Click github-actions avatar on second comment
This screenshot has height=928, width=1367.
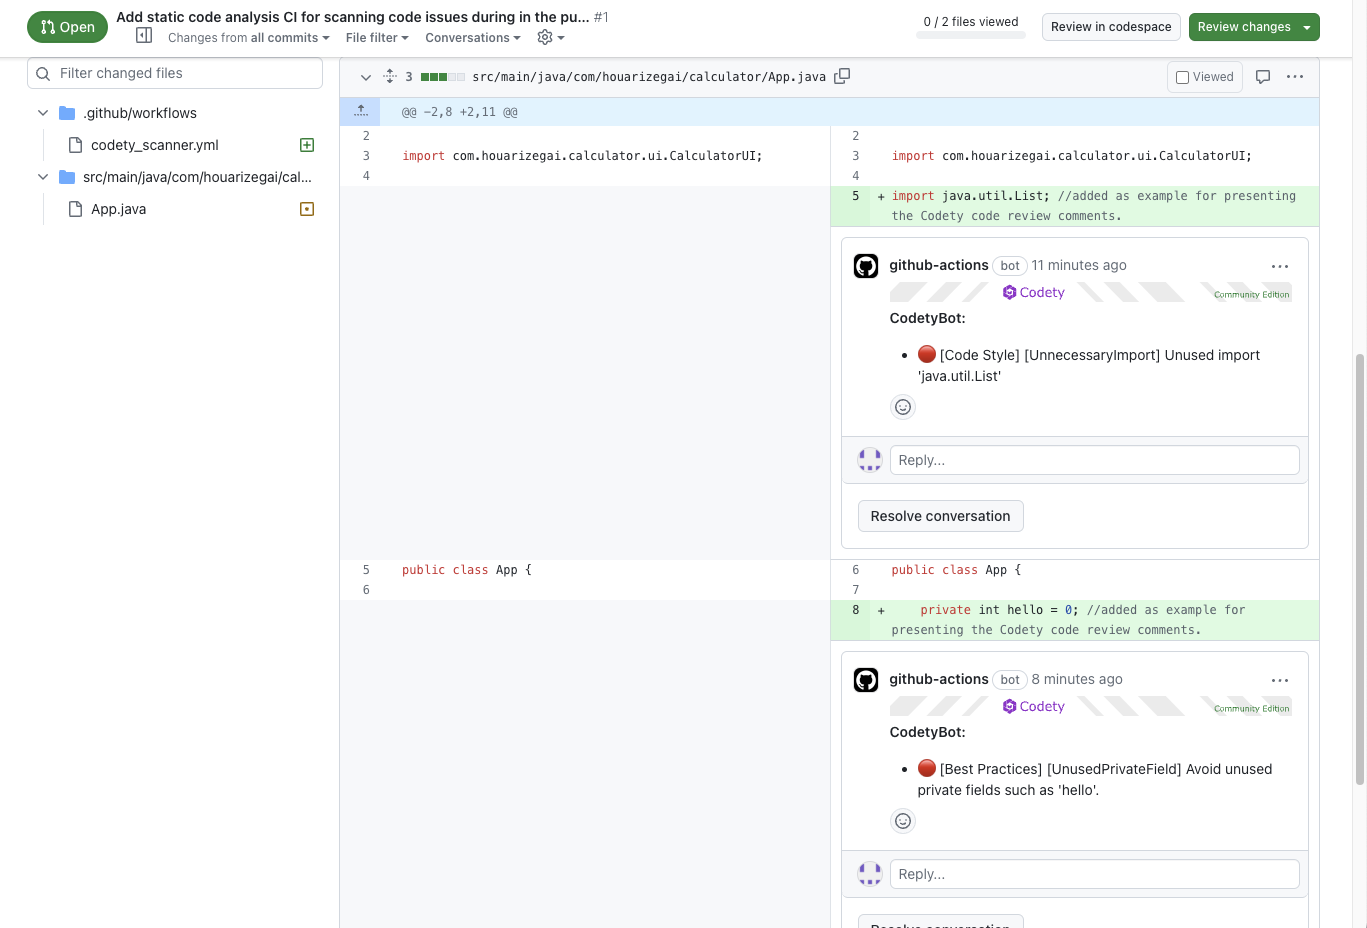(866, 680)
